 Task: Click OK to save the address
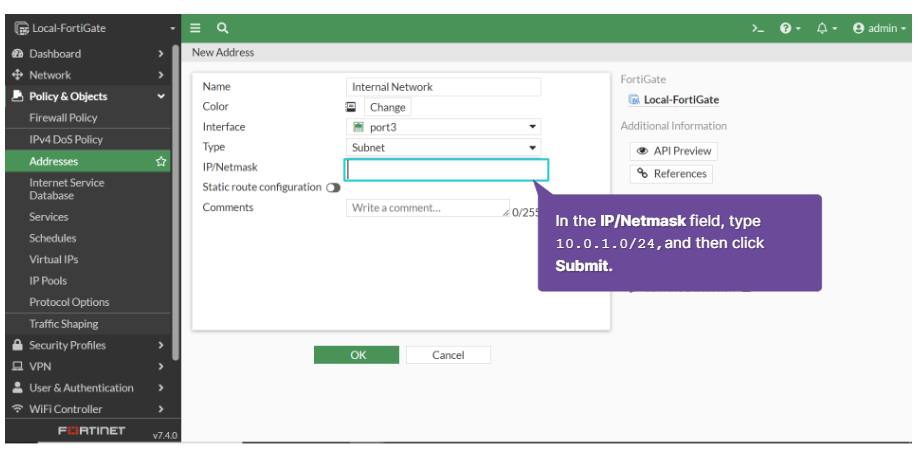357,355
